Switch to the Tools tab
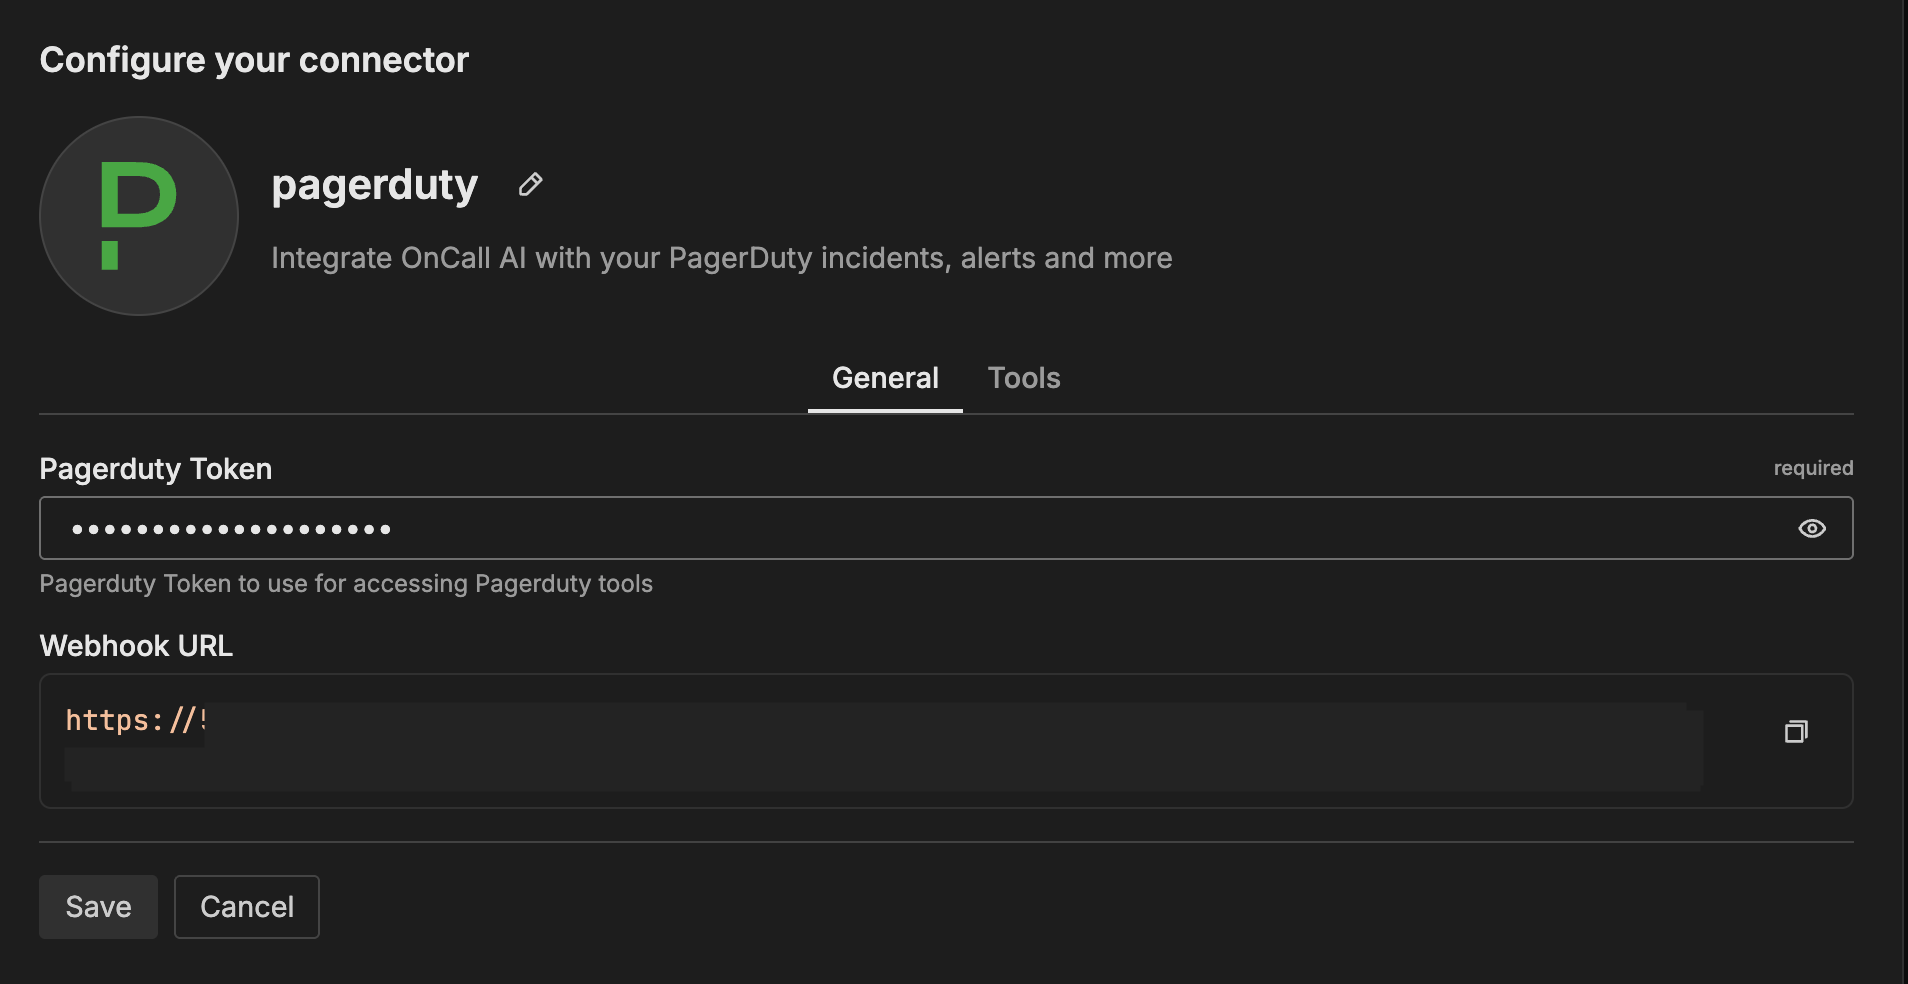 tap(1023, 378)
